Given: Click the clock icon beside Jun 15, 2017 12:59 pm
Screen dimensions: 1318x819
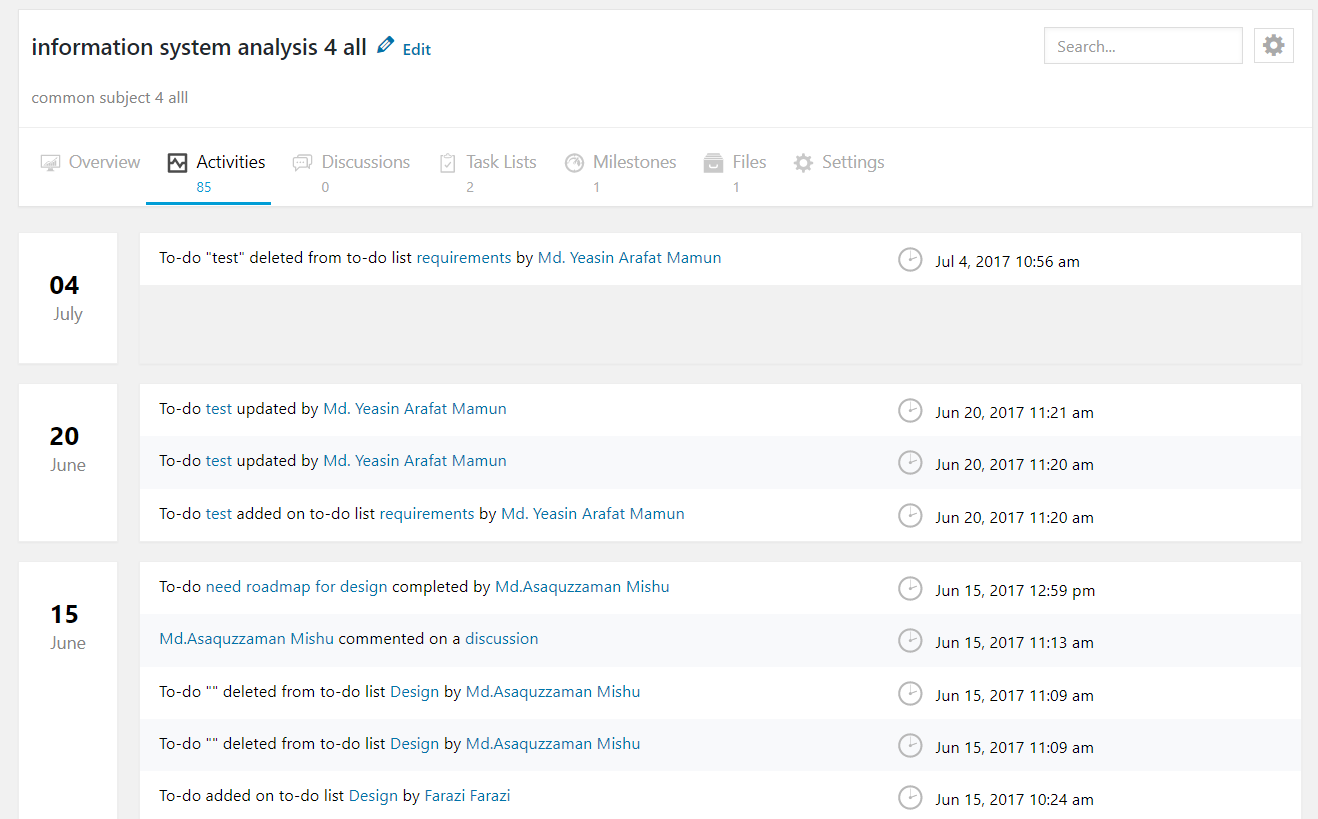Looking at the screenshot, I should point(910,589).
